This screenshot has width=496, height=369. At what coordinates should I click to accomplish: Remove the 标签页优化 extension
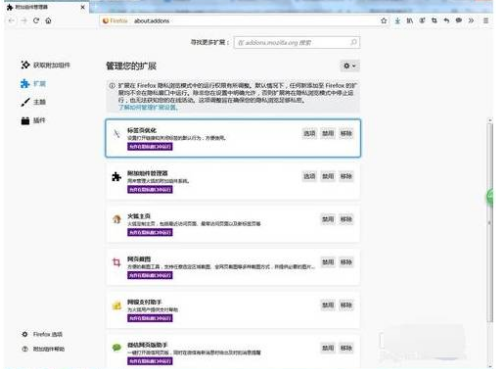[346, 133]
